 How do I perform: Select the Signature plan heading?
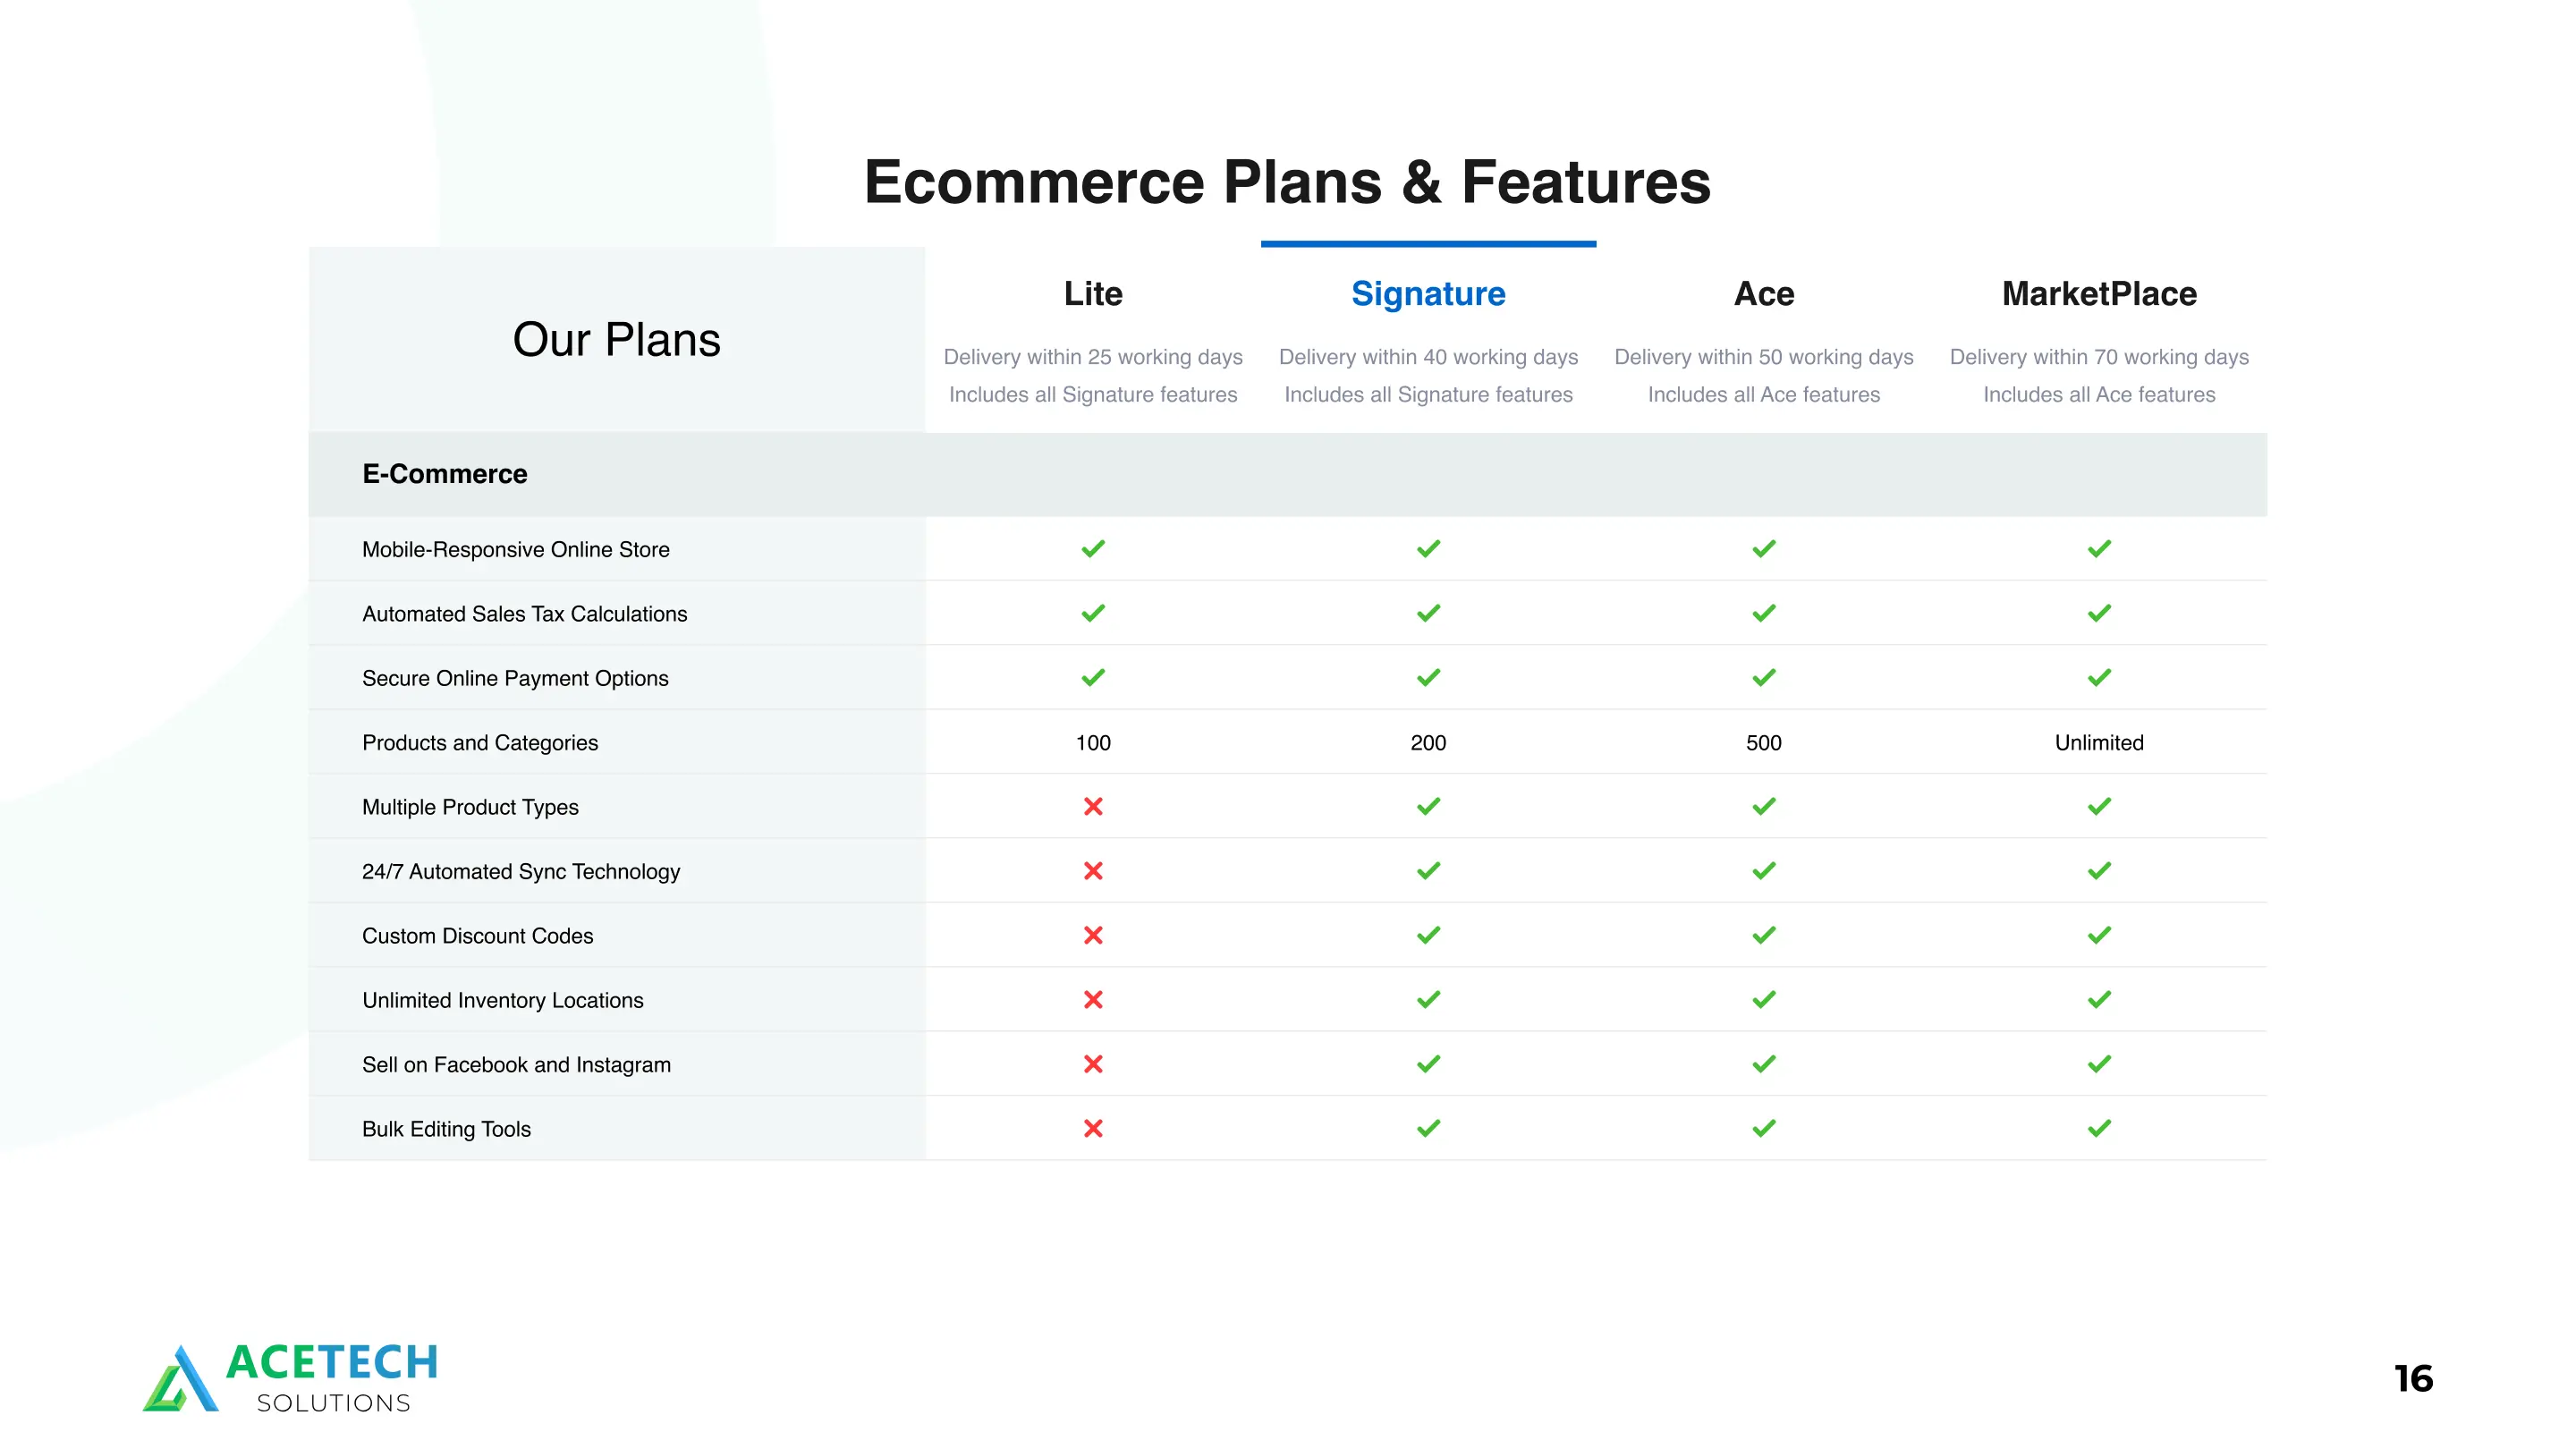click(1428, 294)
